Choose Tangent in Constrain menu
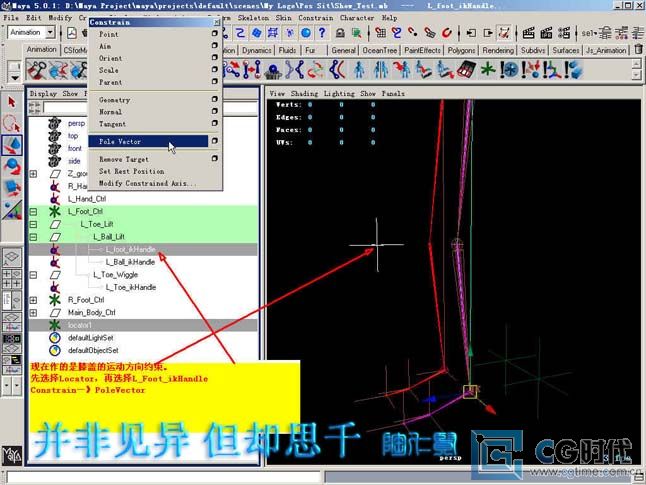Screen dimensions: 646x485 112,124
